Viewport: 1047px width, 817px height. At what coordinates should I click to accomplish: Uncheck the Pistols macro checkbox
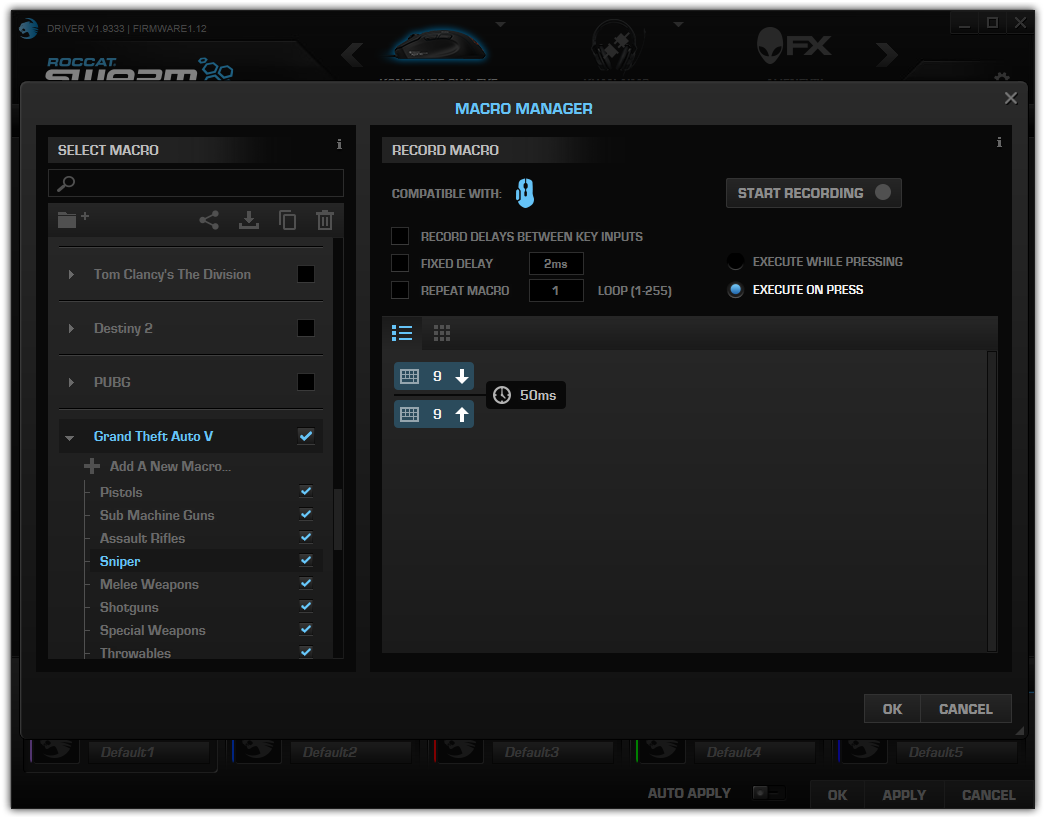(x=306, y=492)
